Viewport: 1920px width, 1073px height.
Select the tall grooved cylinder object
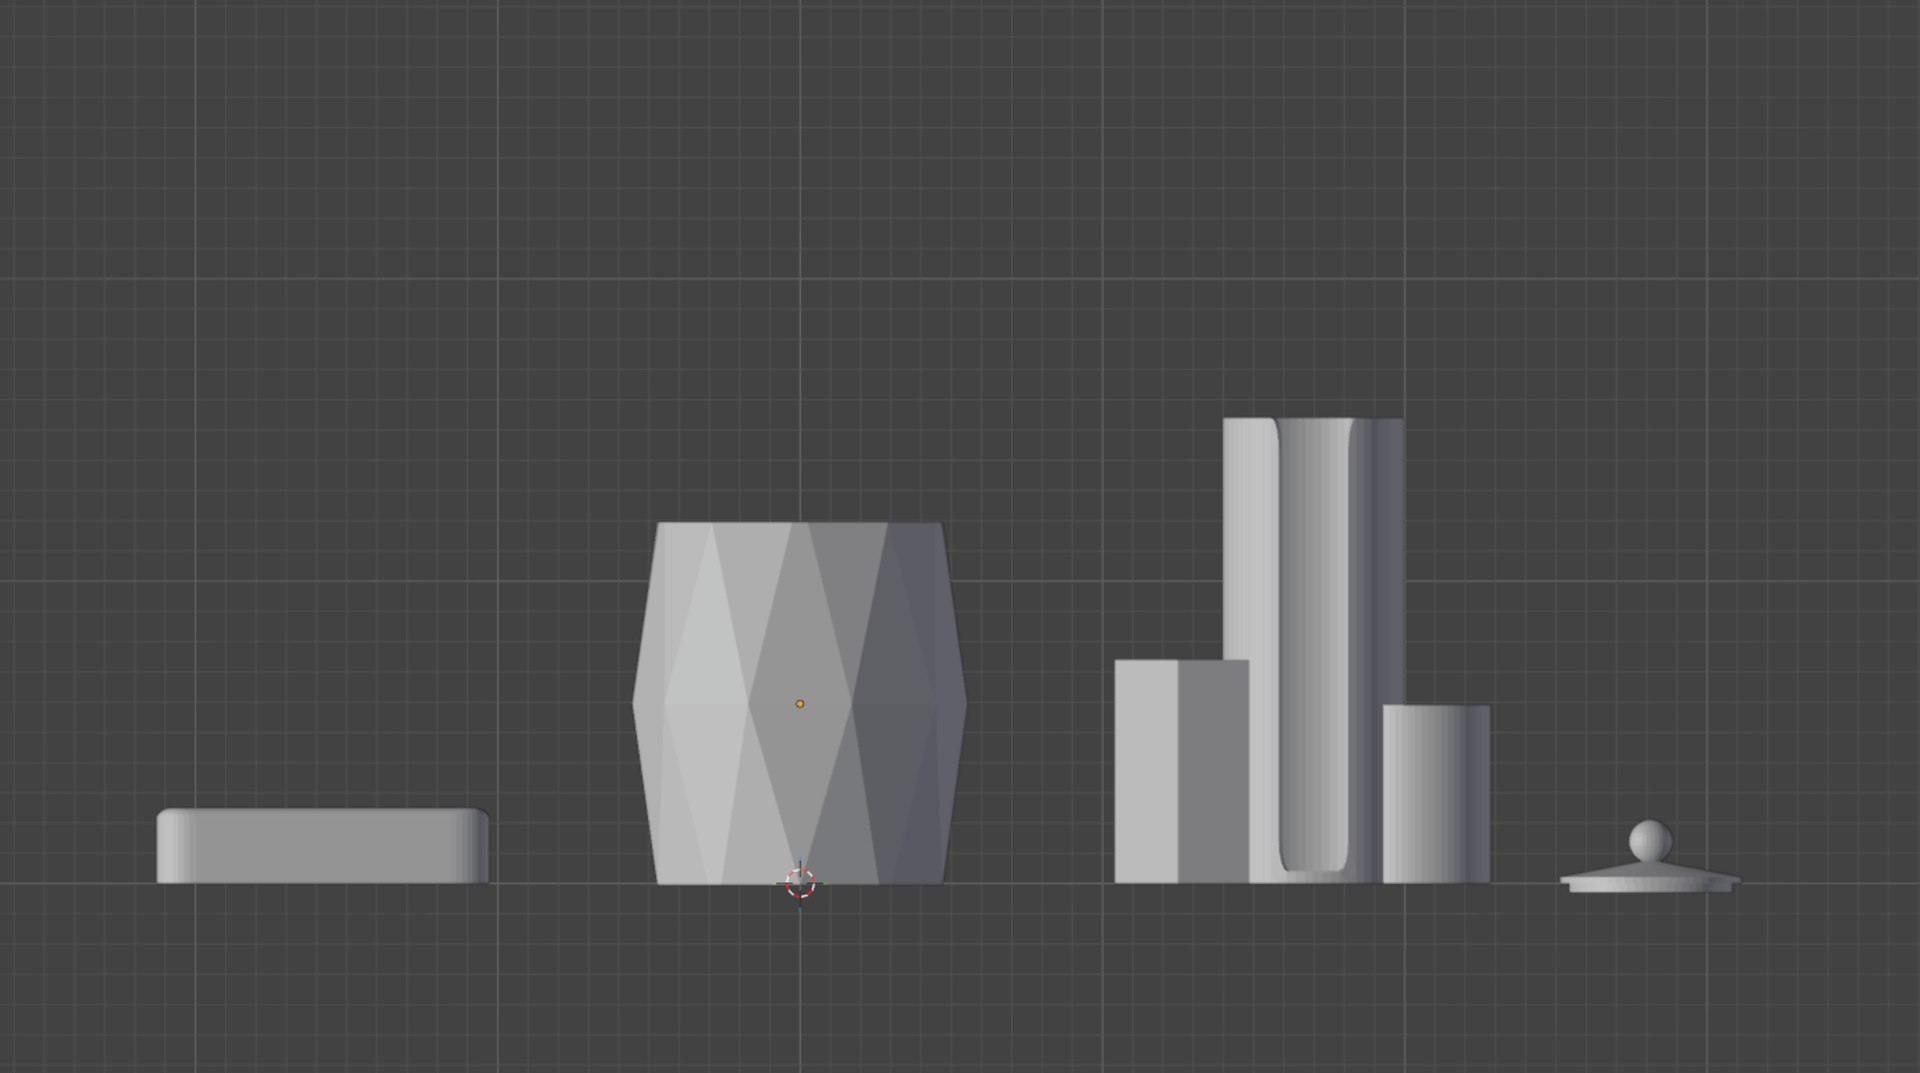click(x=1314, y=650)
